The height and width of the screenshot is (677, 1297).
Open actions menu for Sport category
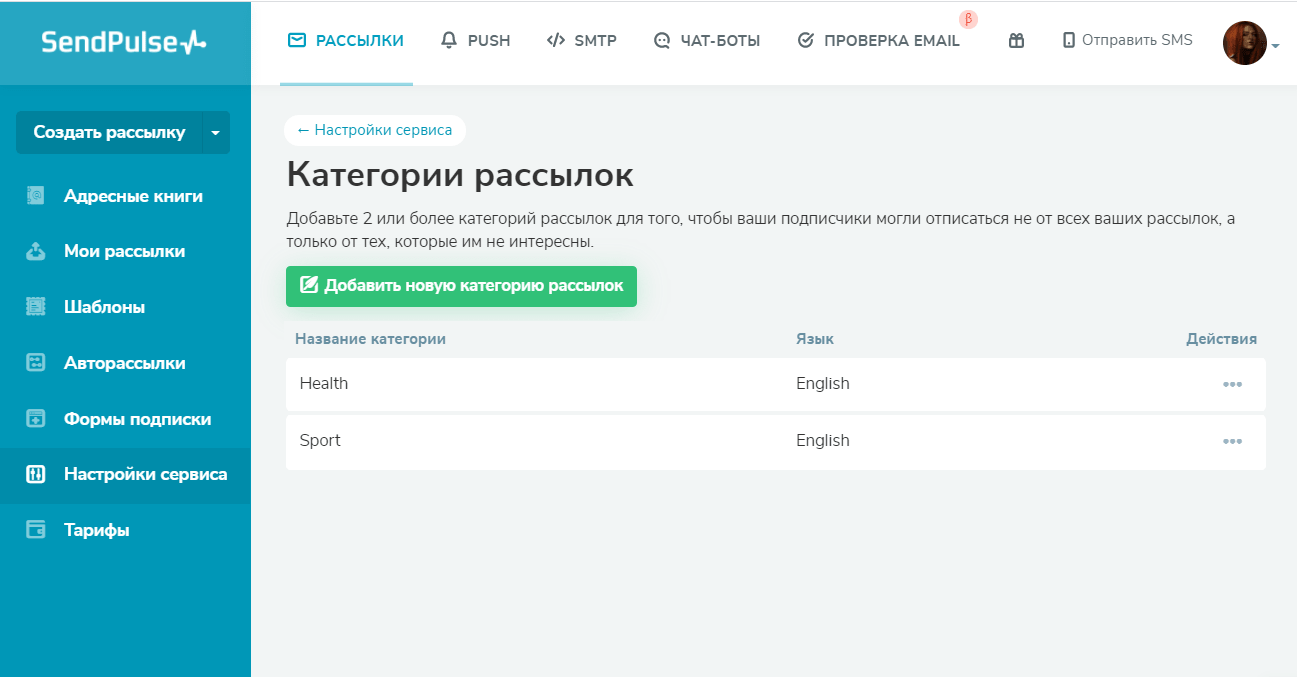click(1232, 441)
